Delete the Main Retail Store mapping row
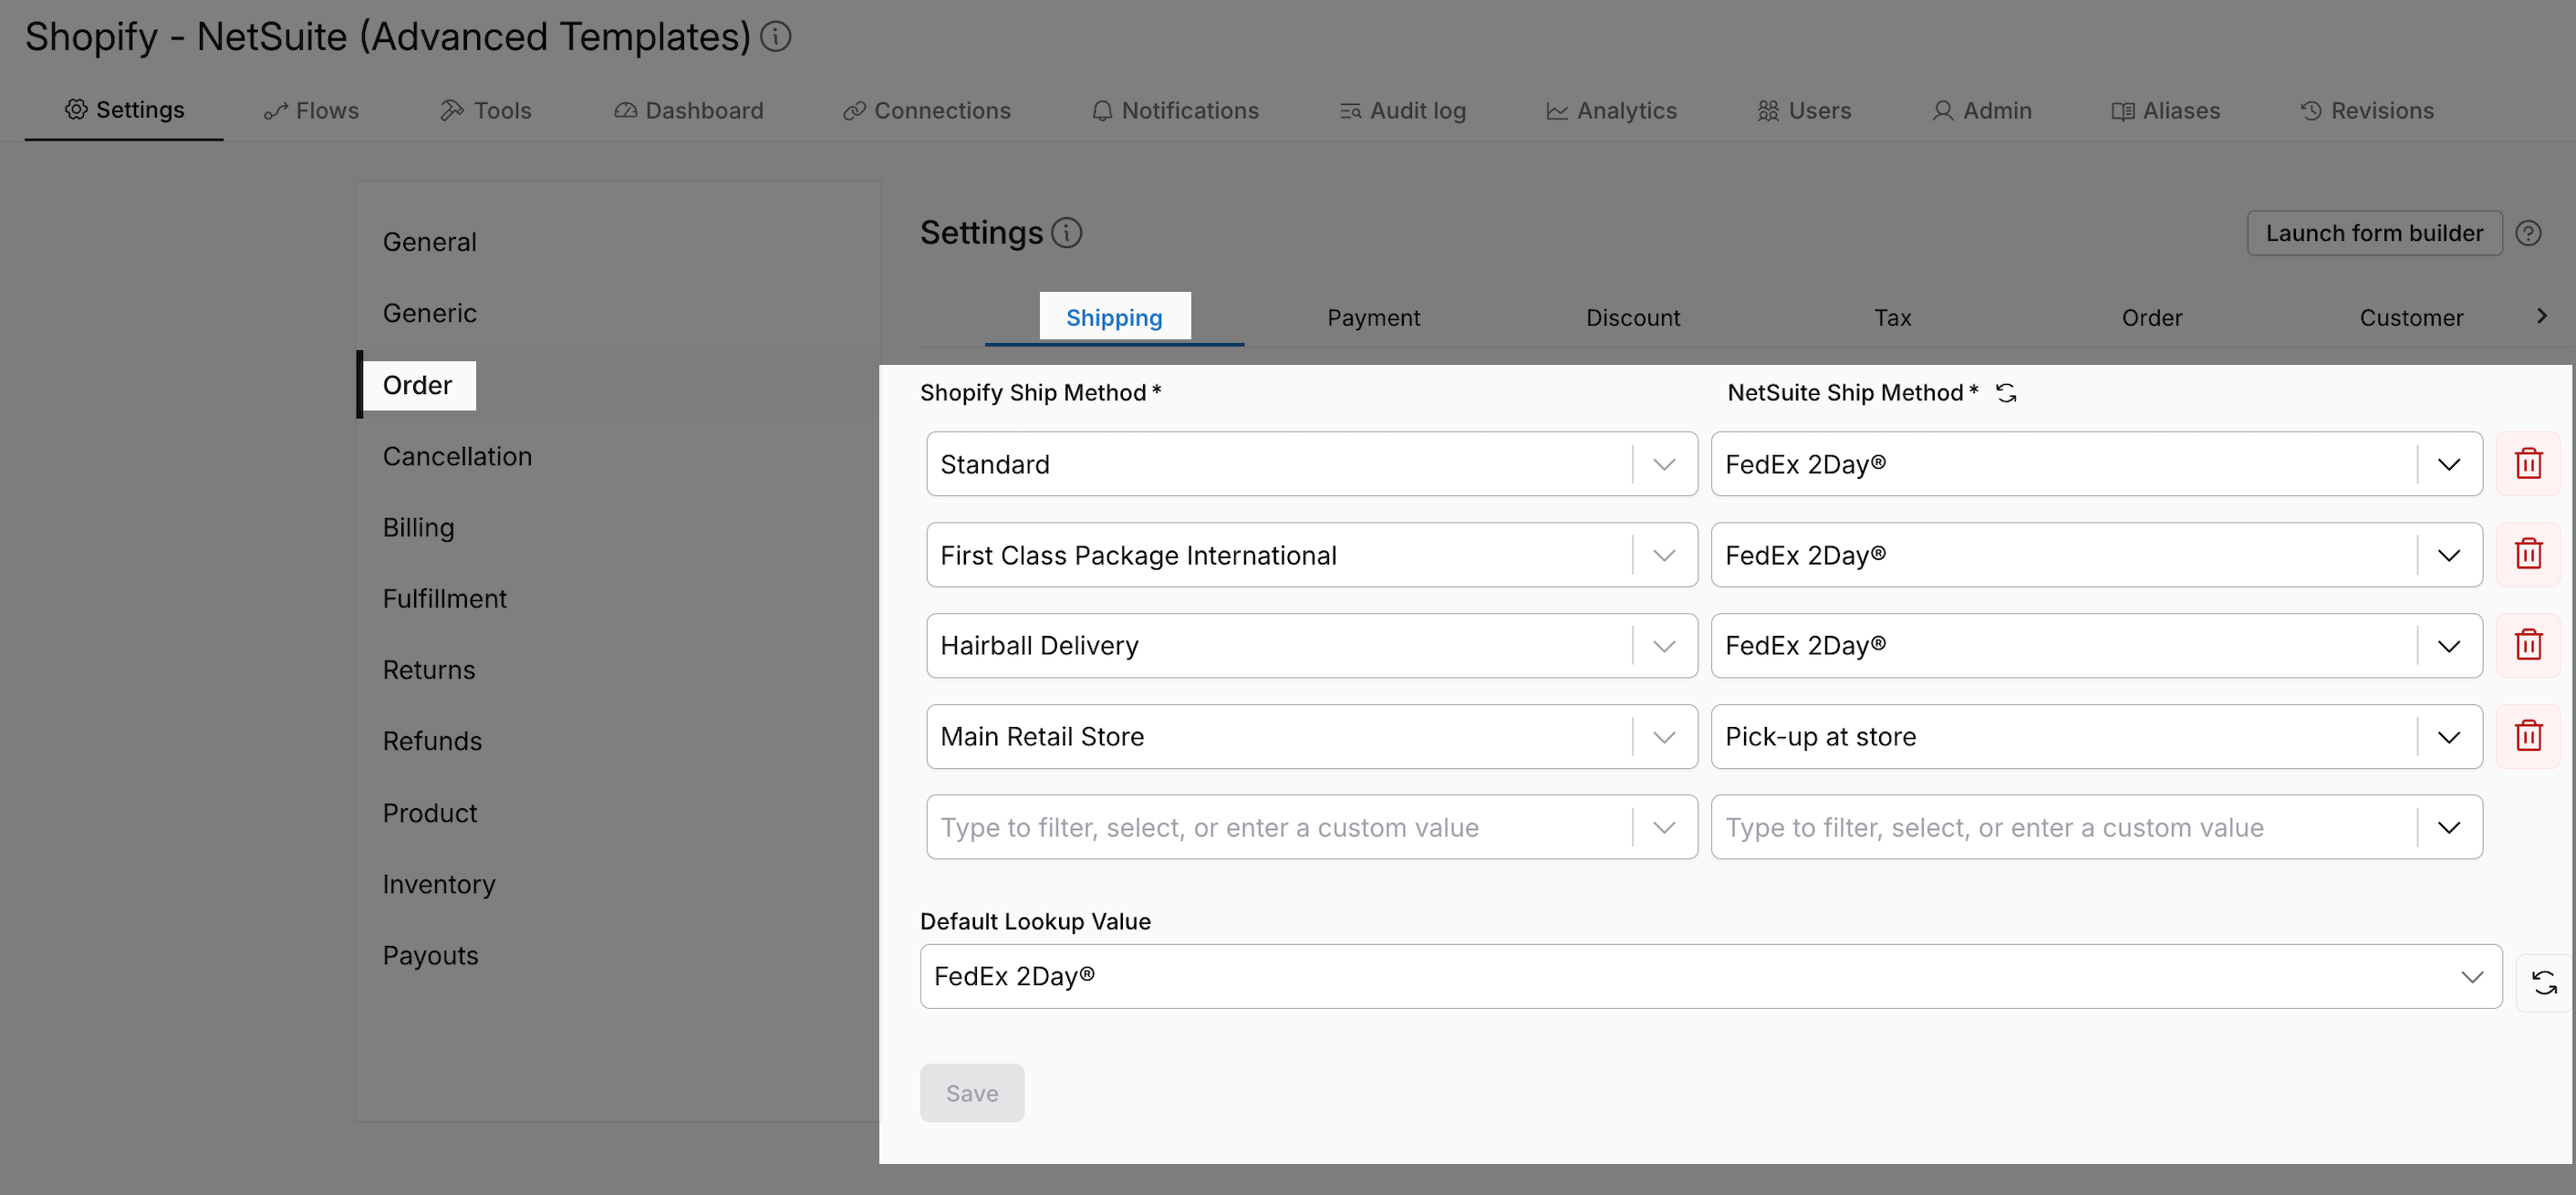This screenshot has height=1195, width=2576. pos(2528,736)
